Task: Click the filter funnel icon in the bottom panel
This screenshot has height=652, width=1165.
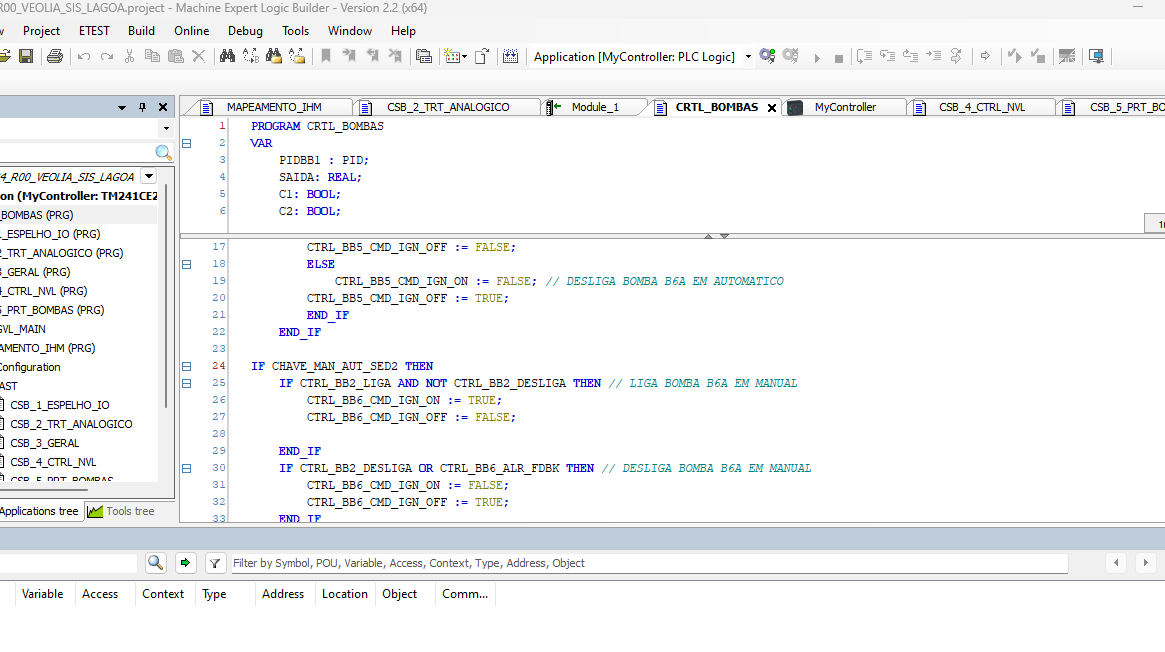Action: click(215, 563)
